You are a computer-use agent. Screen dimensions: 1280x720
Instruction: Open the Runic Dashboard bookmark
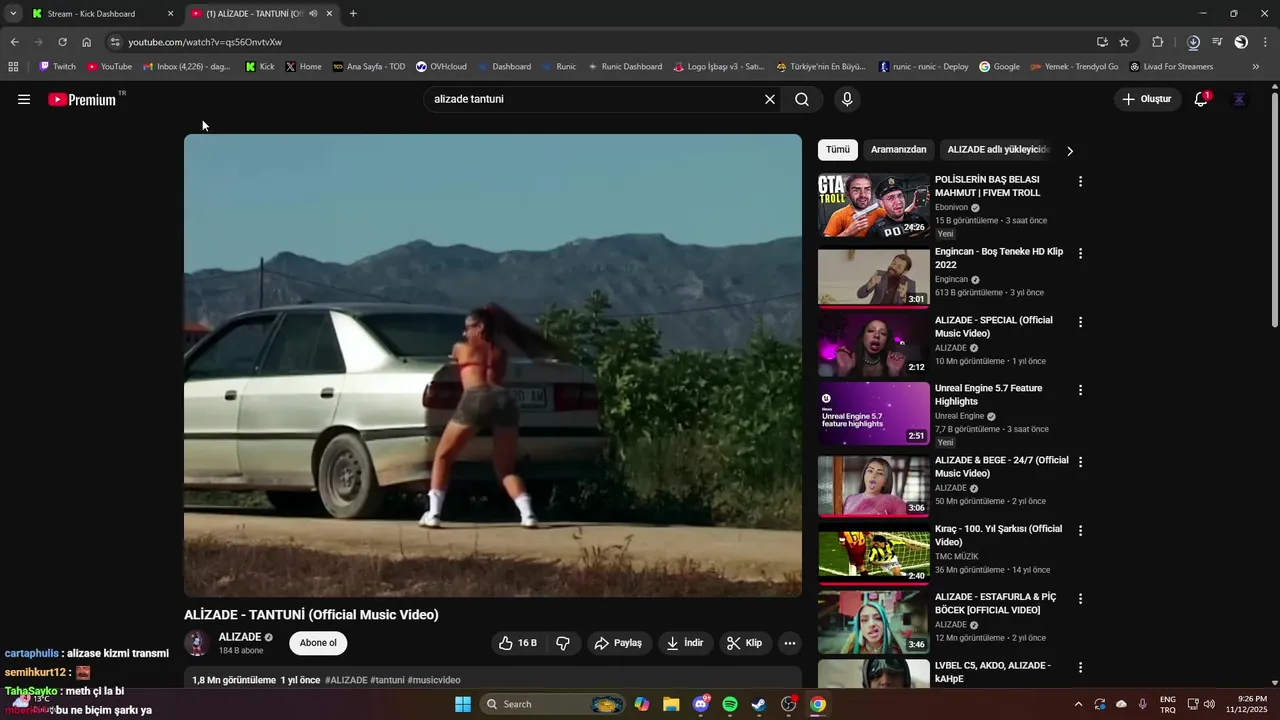pyautogui.click(x=625, y=67)
